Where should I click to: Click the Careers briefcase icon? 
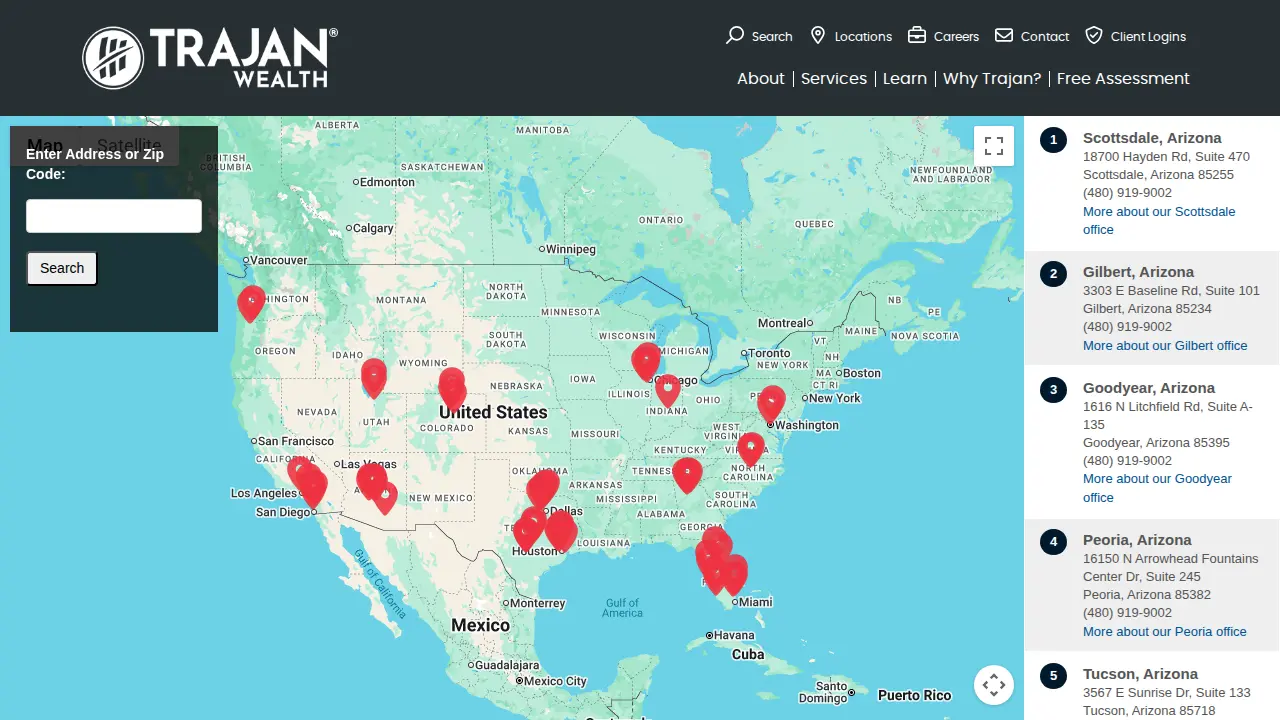point(916,35)
